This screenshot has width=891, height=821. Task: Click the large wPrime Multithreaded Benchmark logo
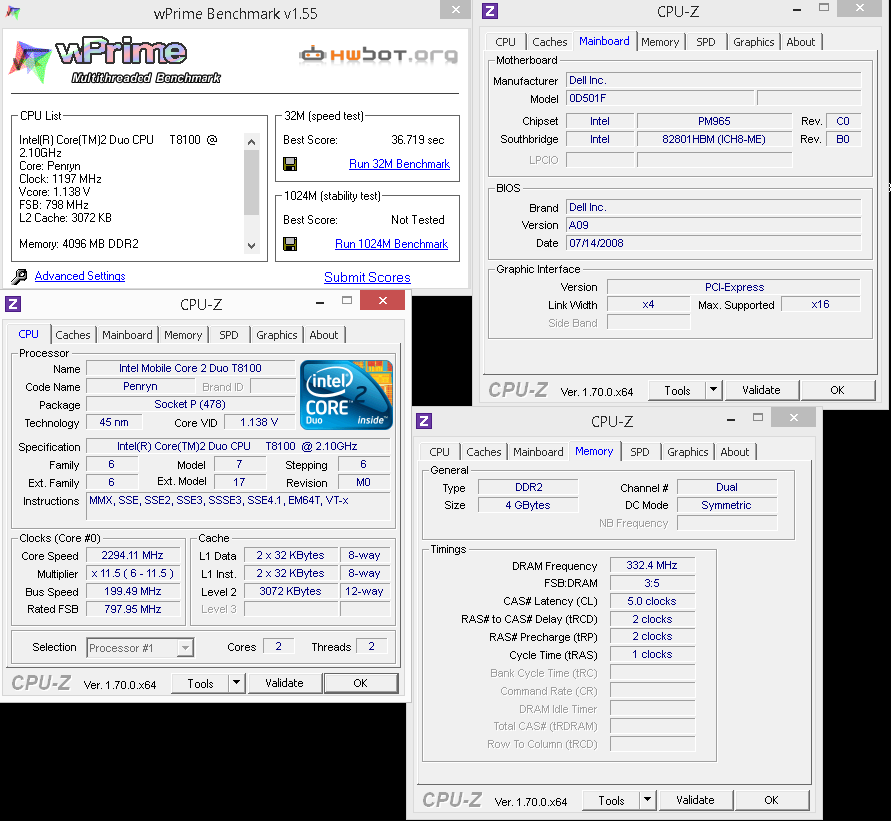[116, 62]
